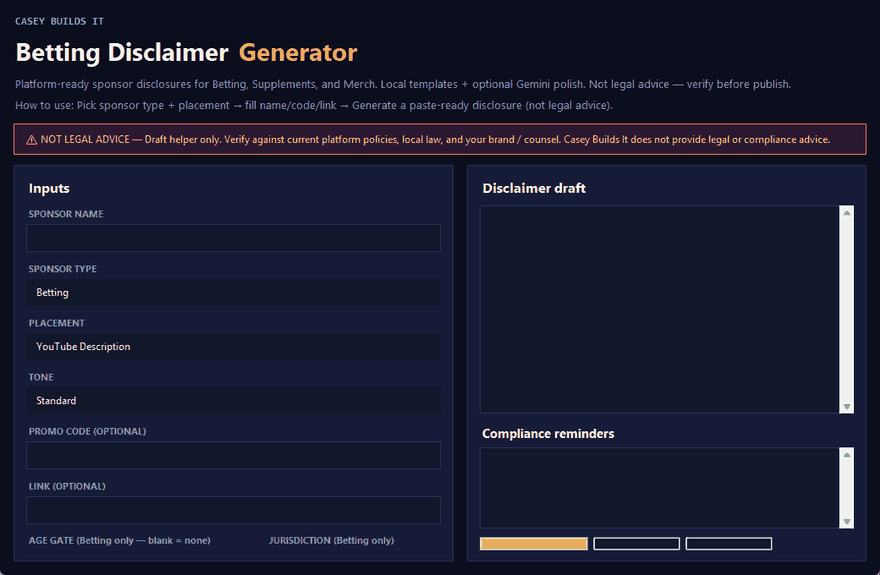Click the 'AGE GATE (Betting only' label

(x=120, y=540)
